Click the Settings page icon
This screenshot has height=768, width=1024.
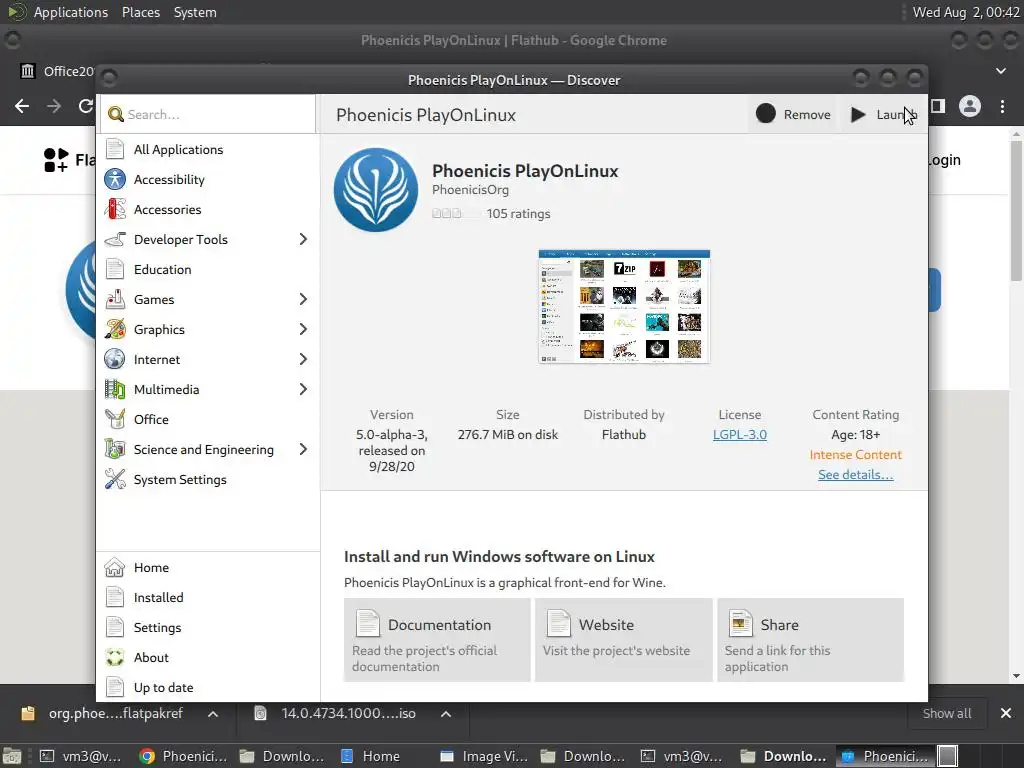[115, 628]
